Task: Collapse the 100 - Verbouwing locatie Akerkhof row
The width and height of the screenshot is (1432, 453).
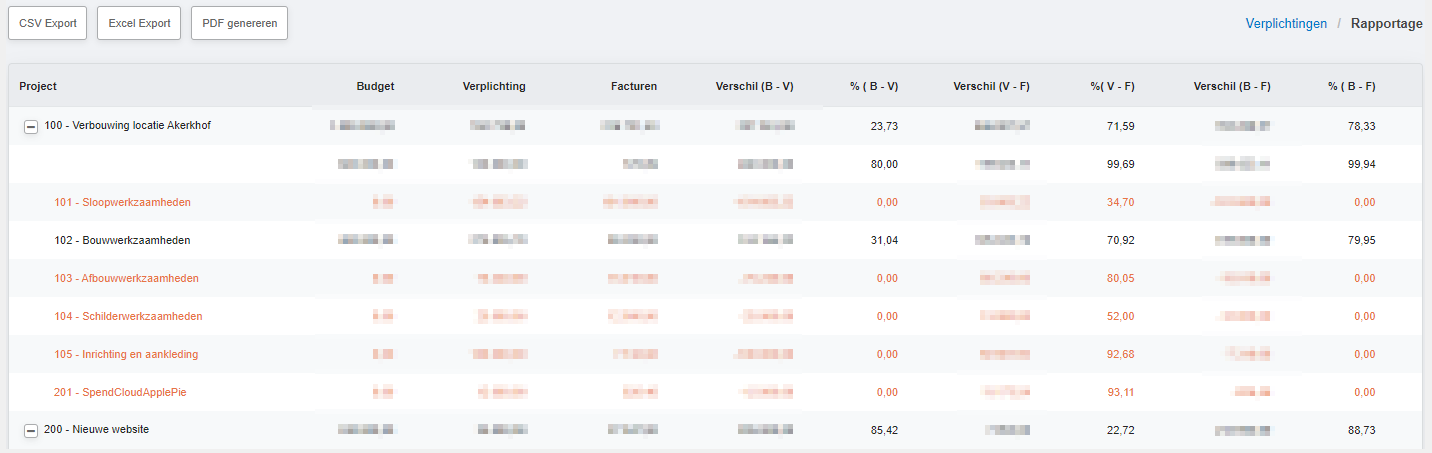Action: [x=31, y=127]
